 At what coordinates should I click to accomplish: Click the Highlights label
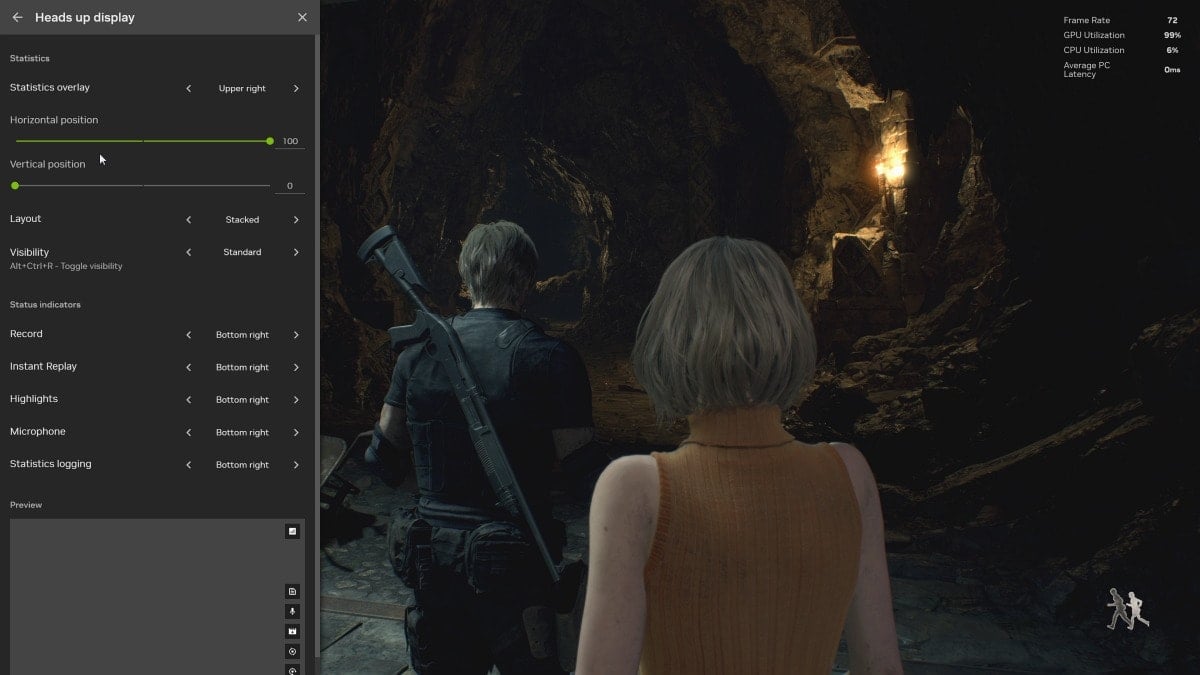pos(34,398)
